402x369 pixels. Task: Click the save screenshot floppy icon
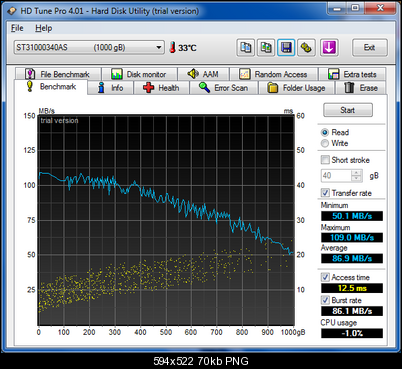point(286,48)
